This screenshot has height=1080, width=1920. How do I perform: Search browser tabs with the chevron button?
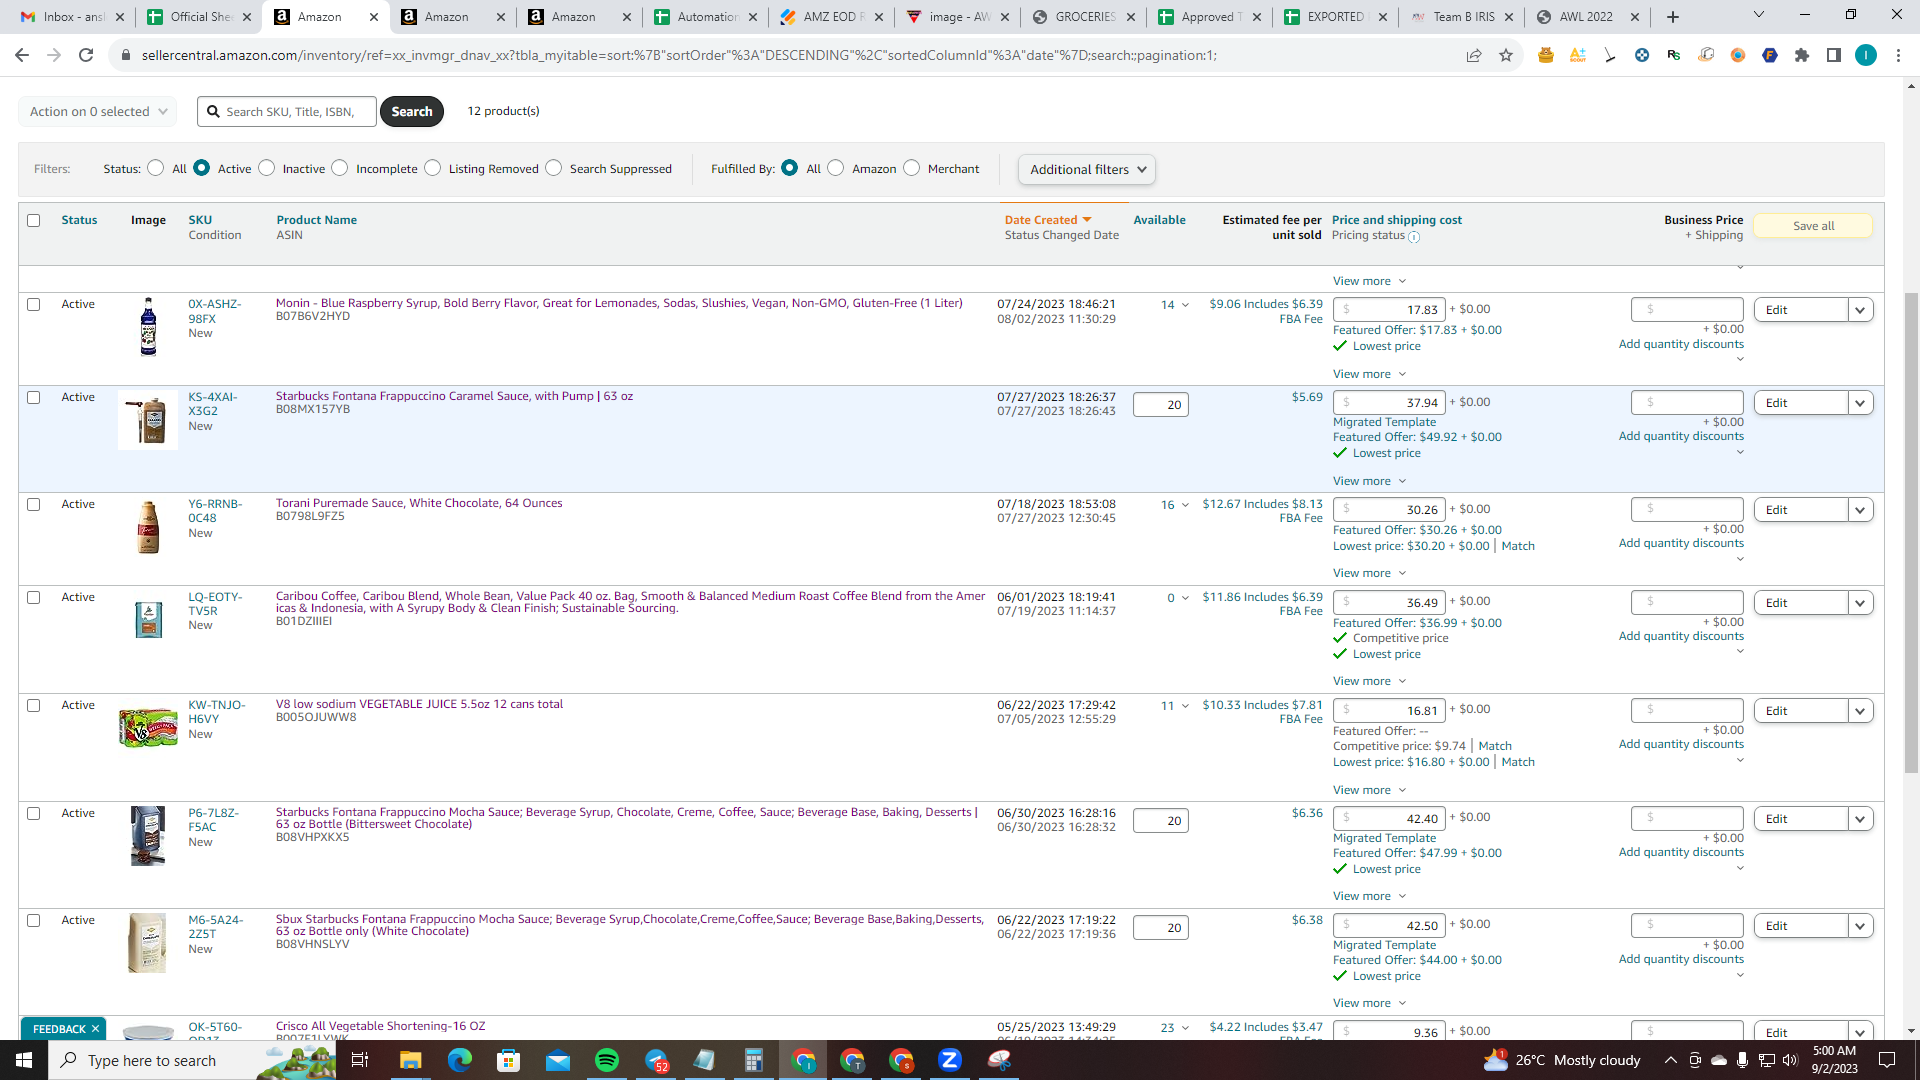[1759, 15]
